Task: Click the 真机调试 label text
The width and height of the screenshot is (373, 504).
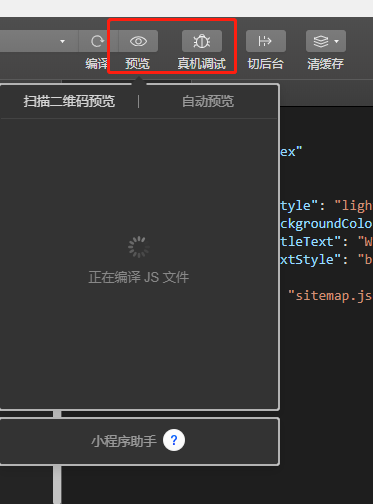Action: pyautogui.click(x=202, y=64)
